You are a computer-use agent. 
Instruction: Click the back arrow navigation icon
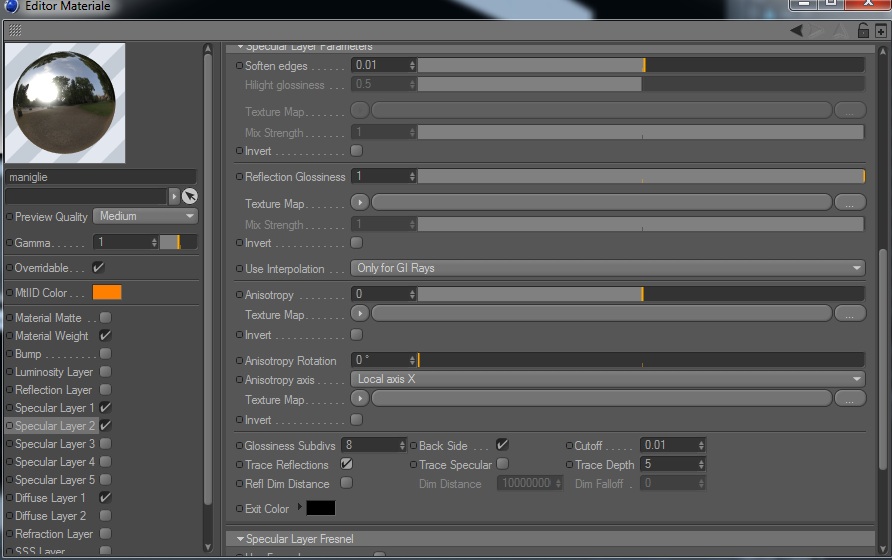(796, 31)
